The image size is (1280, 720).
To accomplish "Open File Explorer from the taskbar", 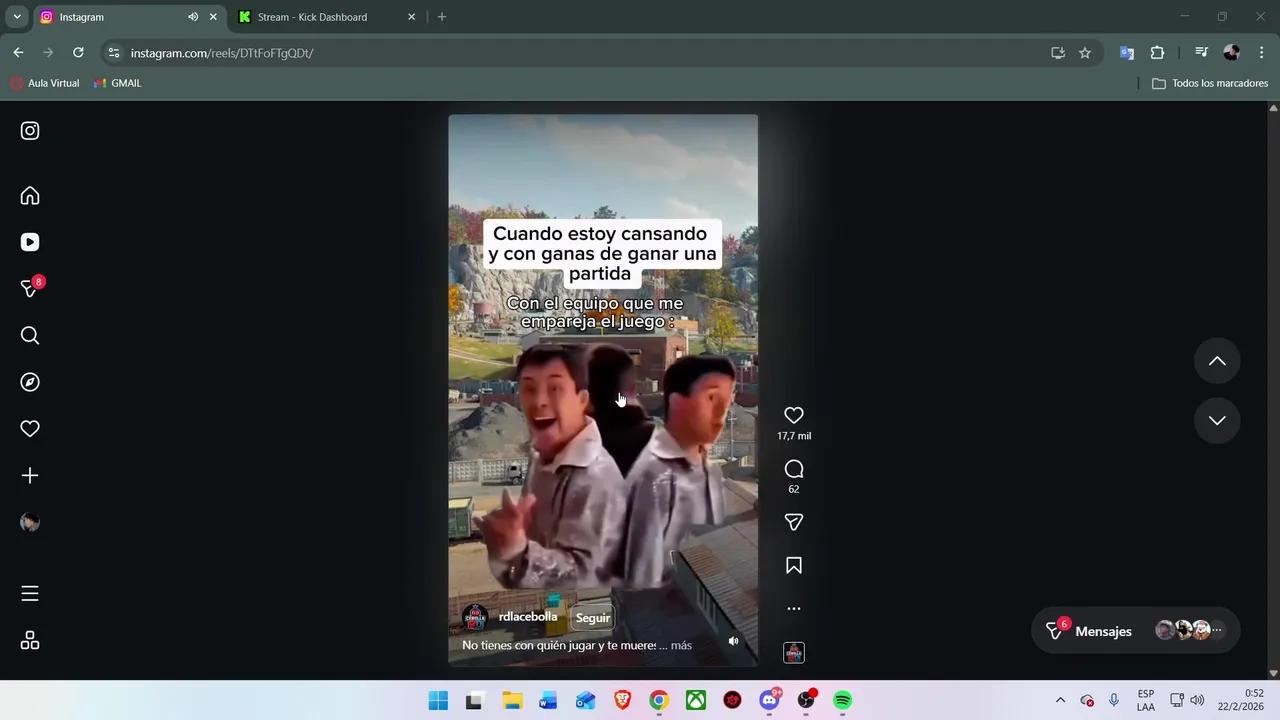I will (512, 700).
